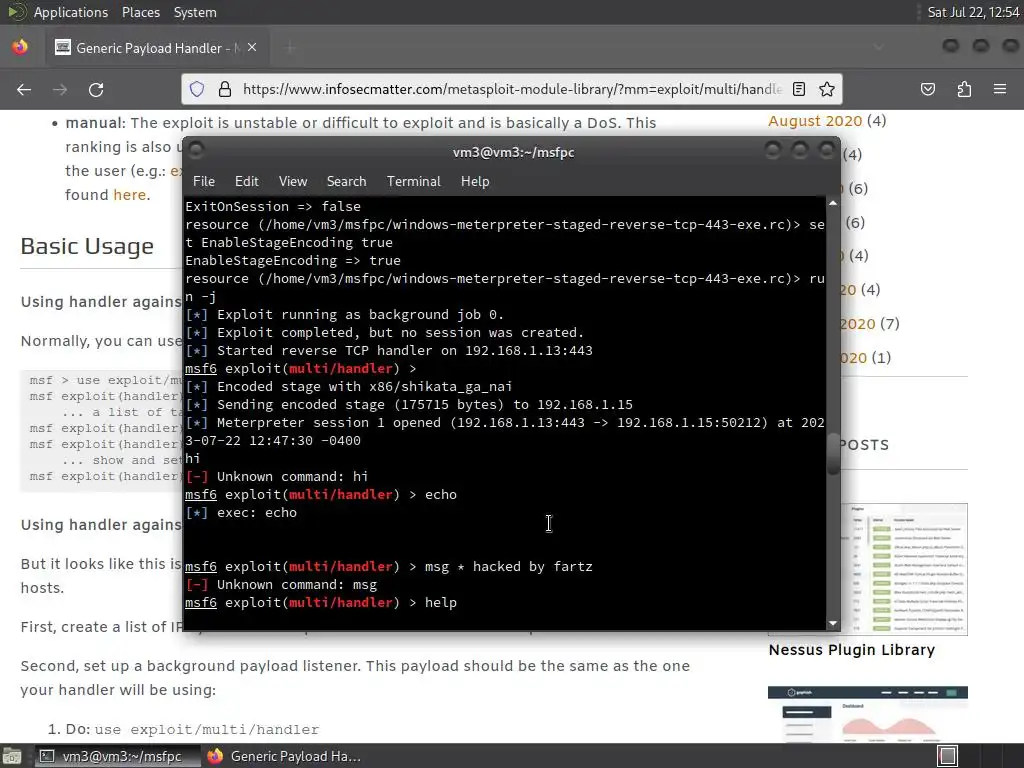
Task: Open the Pocket save icon
Action: [x=927, y=89]
